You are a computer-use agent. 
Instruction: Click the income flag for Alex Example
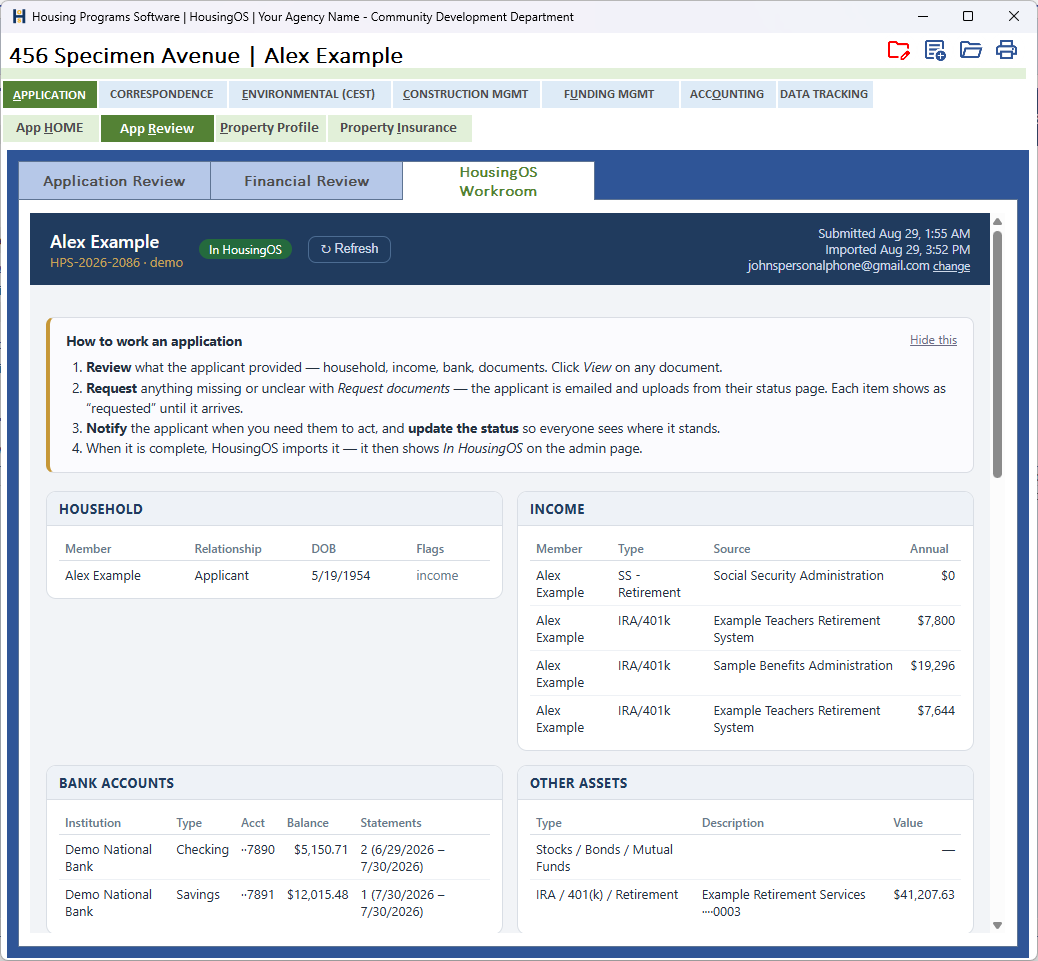(437, 576)
